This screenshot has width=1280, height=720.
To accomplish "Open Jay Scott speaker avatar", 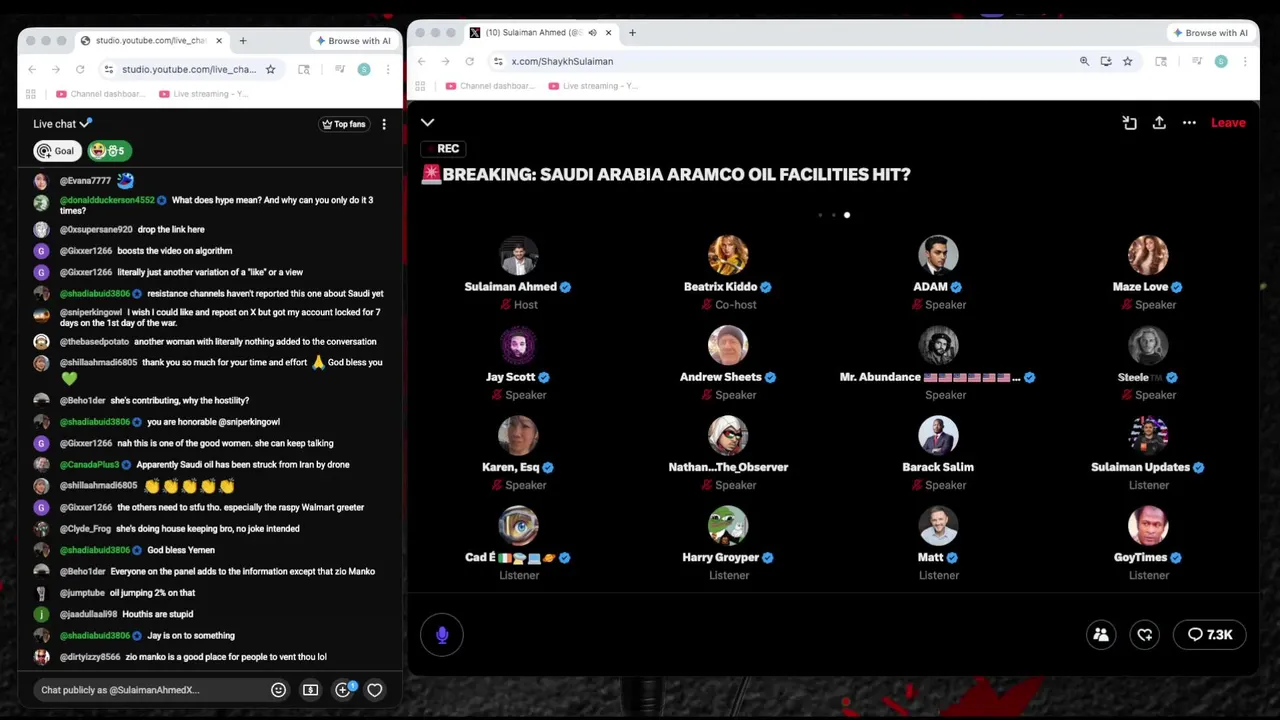I will click(x=519, y=345).
